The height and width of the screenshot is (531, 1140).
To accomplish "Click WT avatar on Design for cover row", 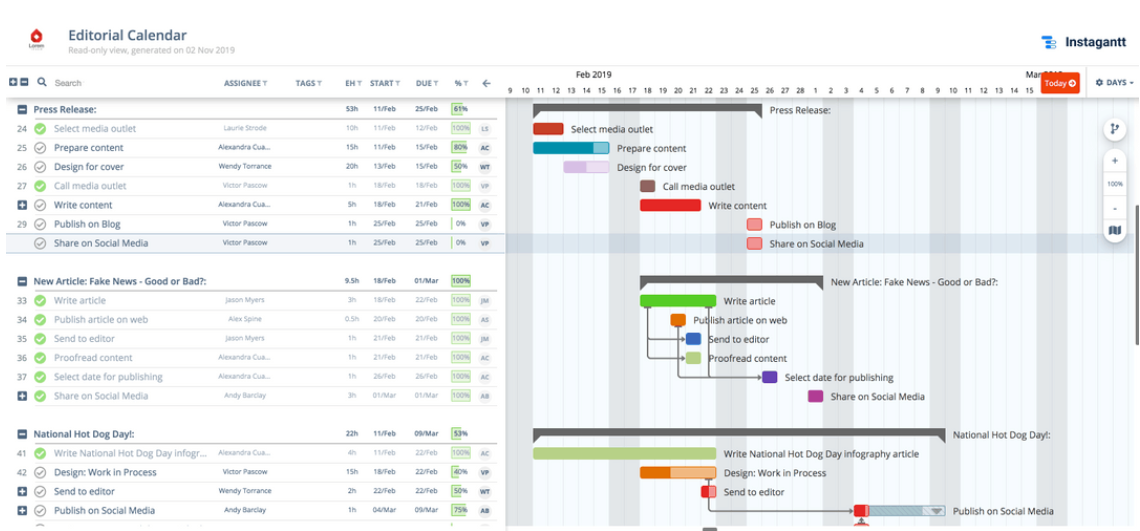I will [484, 167].
